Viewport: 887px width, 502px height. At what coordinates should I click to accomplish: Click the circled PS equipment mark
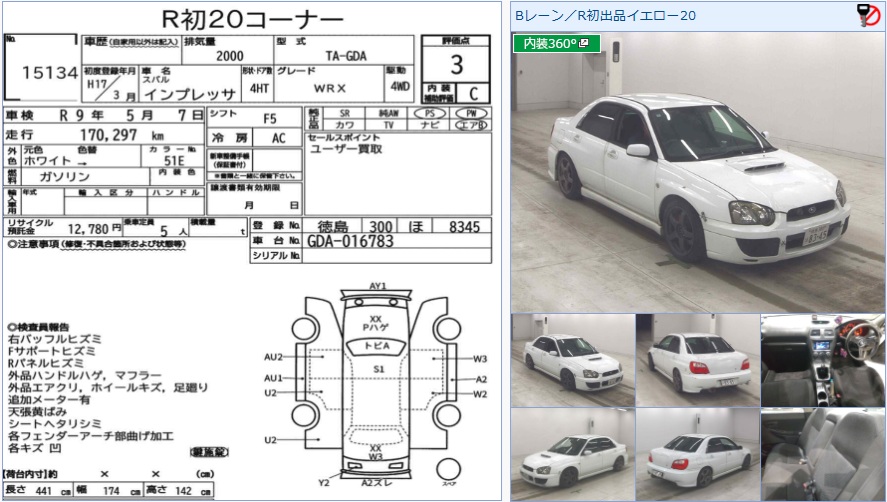pos(428,114)
